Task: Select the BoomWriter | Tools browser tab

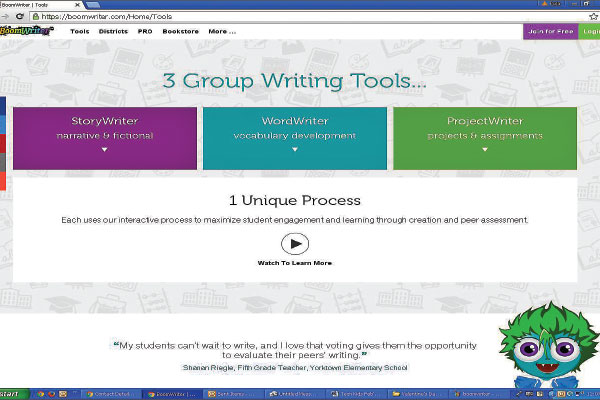Action: 40,5
